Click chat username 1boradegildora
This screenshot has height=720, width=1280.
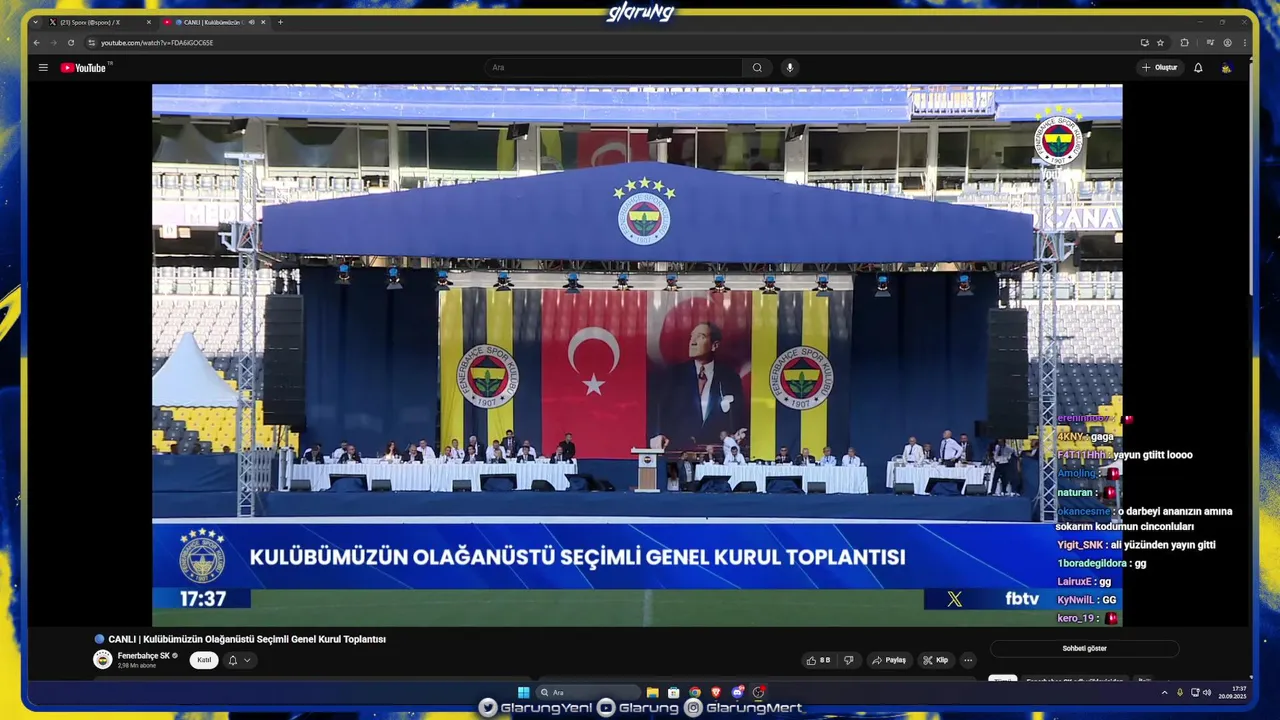coord(1091,564)
